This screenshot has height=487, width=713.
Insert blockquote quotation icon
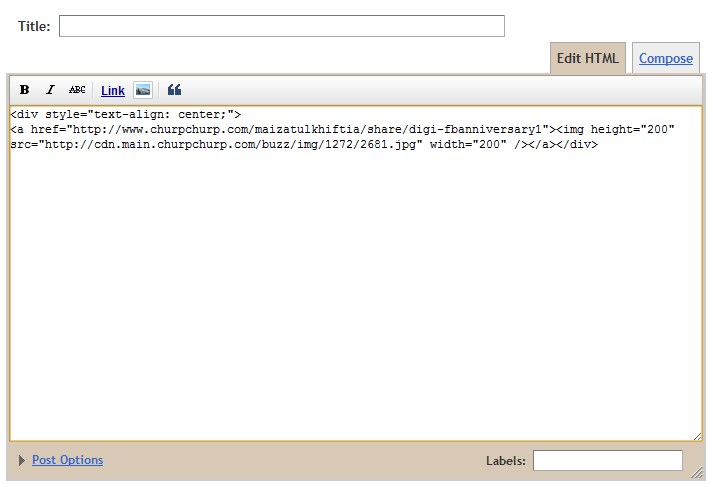(174, 90)
